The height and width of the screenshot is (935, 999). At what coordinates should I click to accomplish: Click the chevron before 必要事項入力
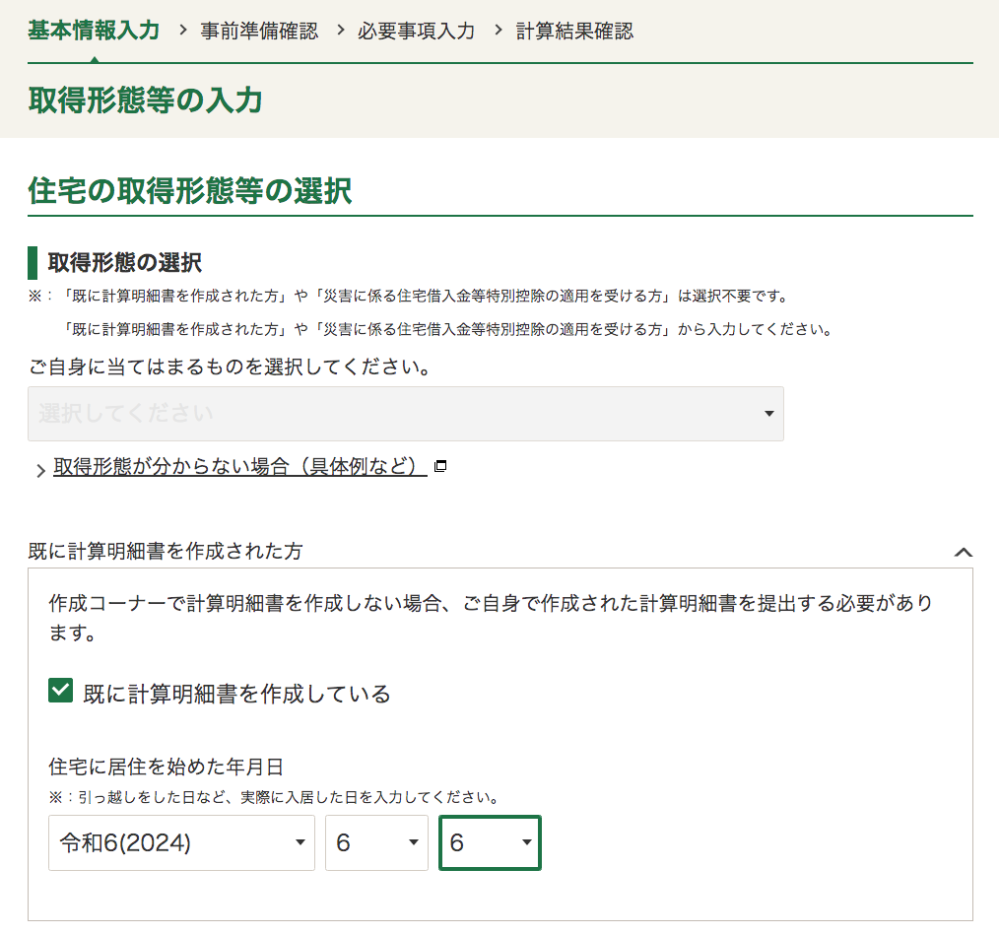click(340, 31)
